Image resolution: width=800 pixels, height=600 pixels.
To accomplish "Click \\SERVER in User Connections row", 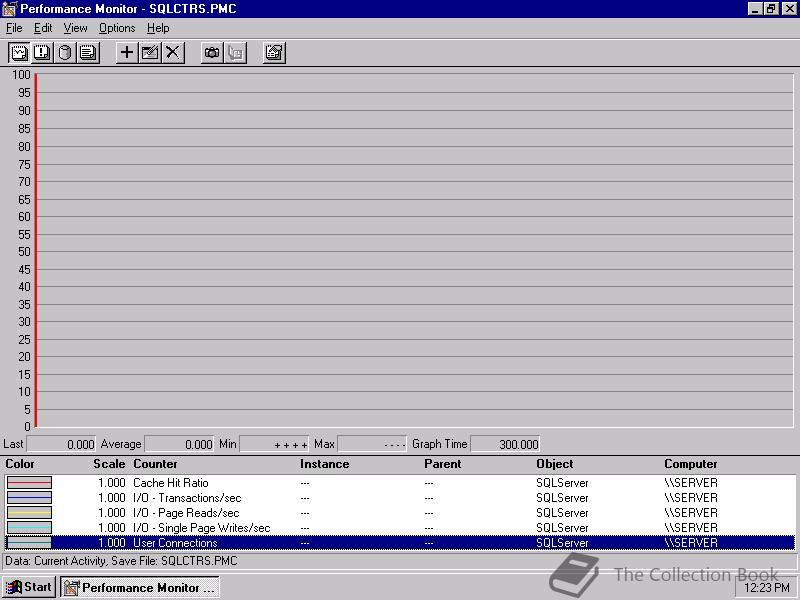I will 691,542.
